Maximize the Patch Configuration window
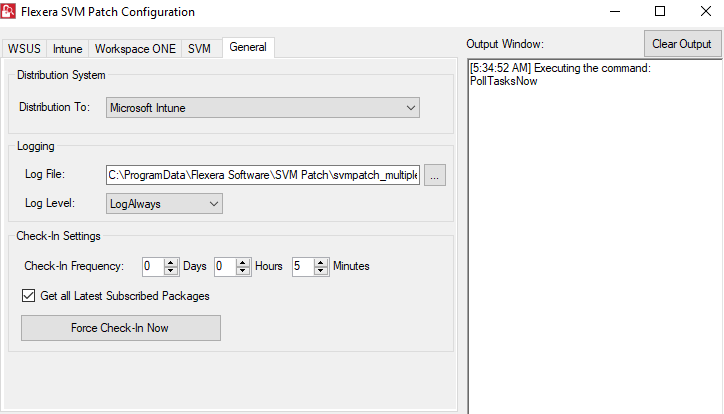Image resolution: width=724 pixels, height=414 pixels. tap(660, 12)
